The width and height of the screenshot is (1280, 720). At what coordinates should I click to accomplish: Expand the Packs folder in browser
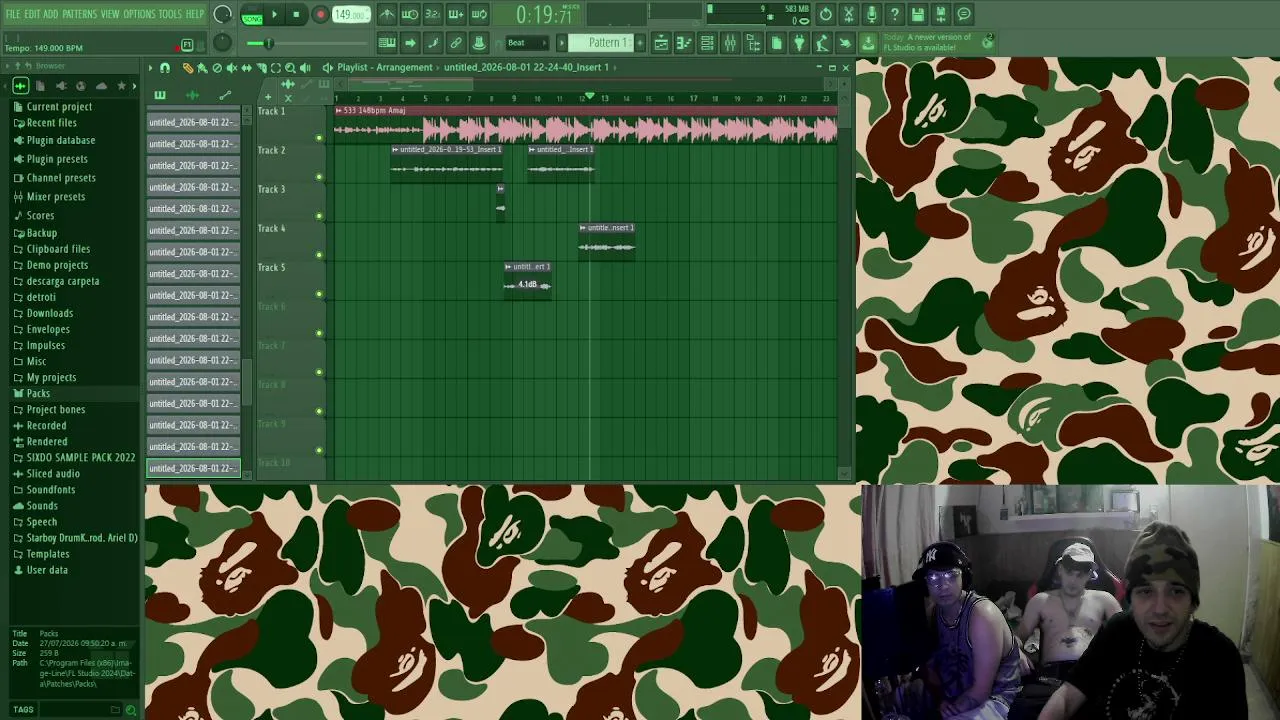[38, 393]
